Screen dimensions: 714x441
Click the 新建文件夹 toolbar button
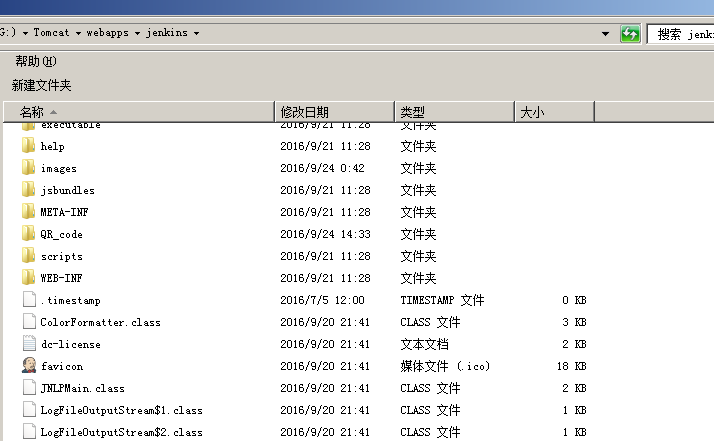(41, 85)
